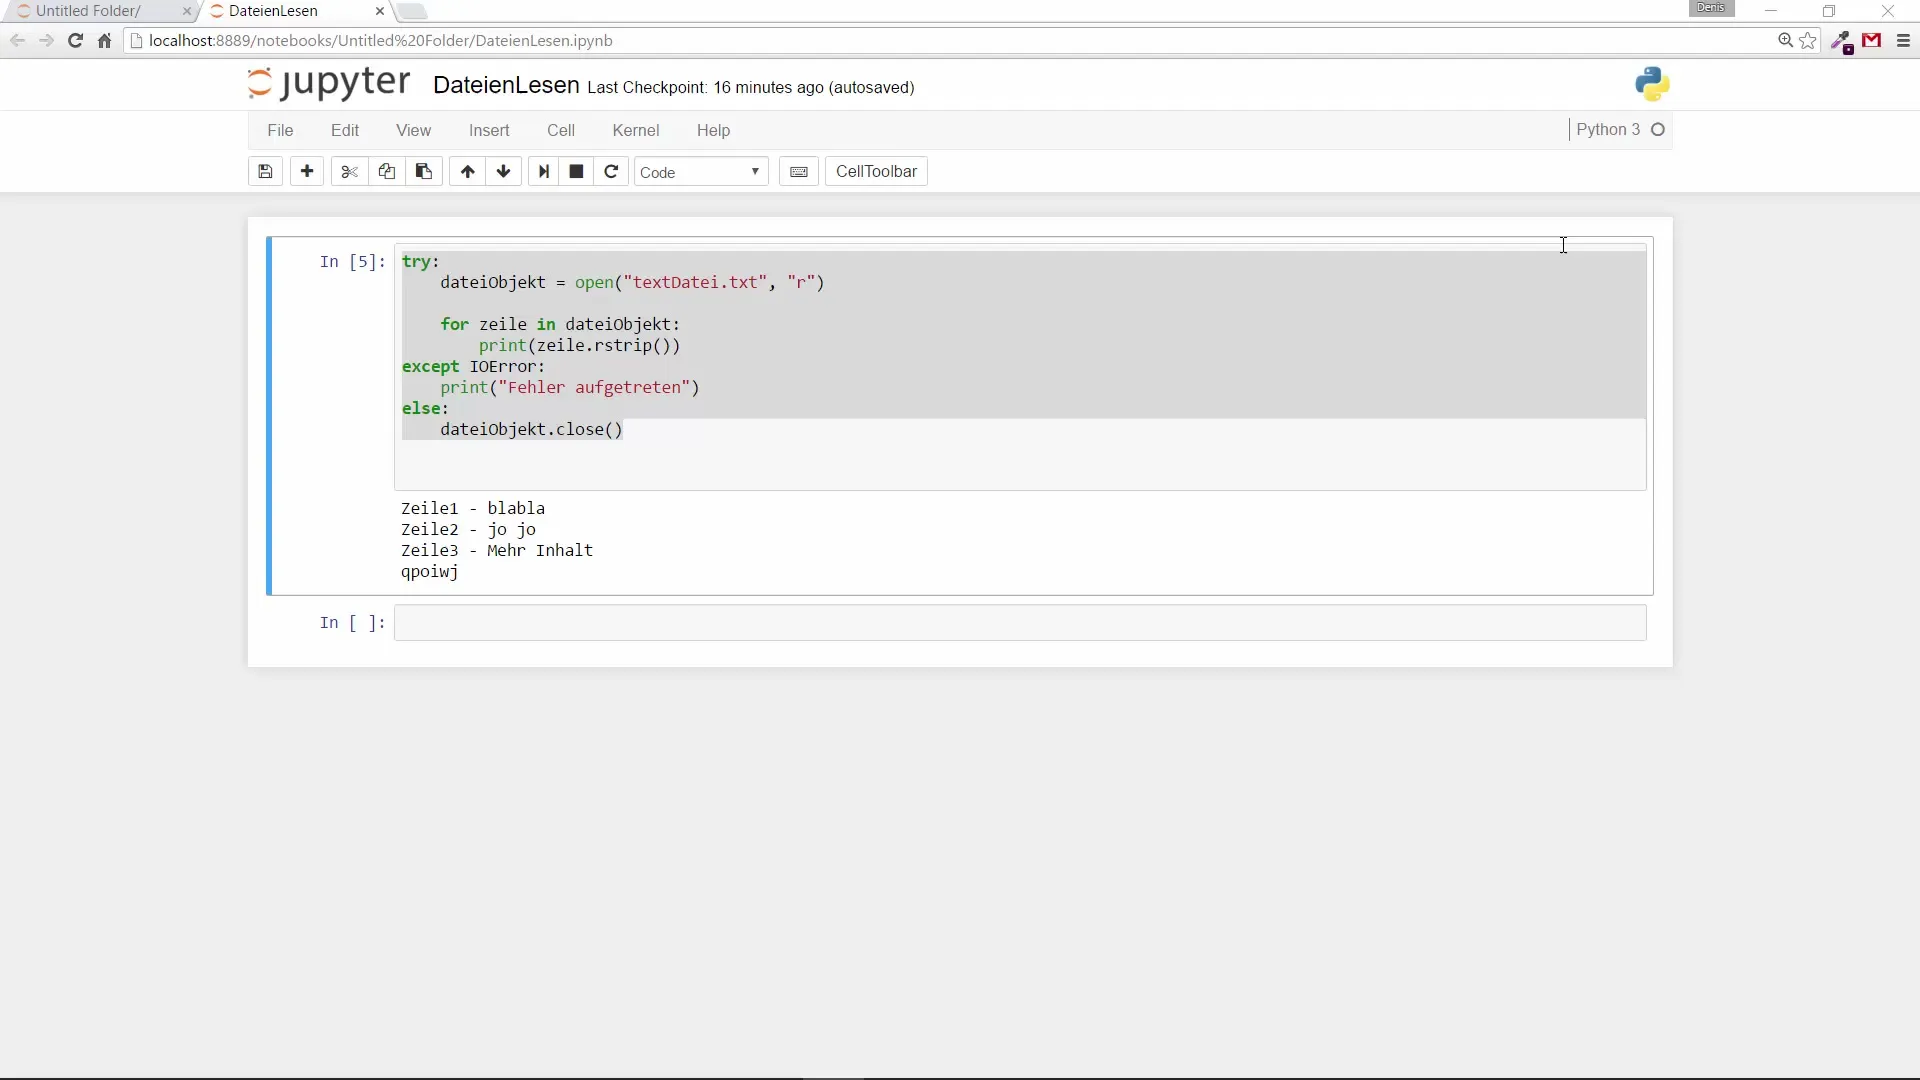Viewport: 1920px width, 1080px height.
Task: Open the Help menu
Action: (714, 131)
